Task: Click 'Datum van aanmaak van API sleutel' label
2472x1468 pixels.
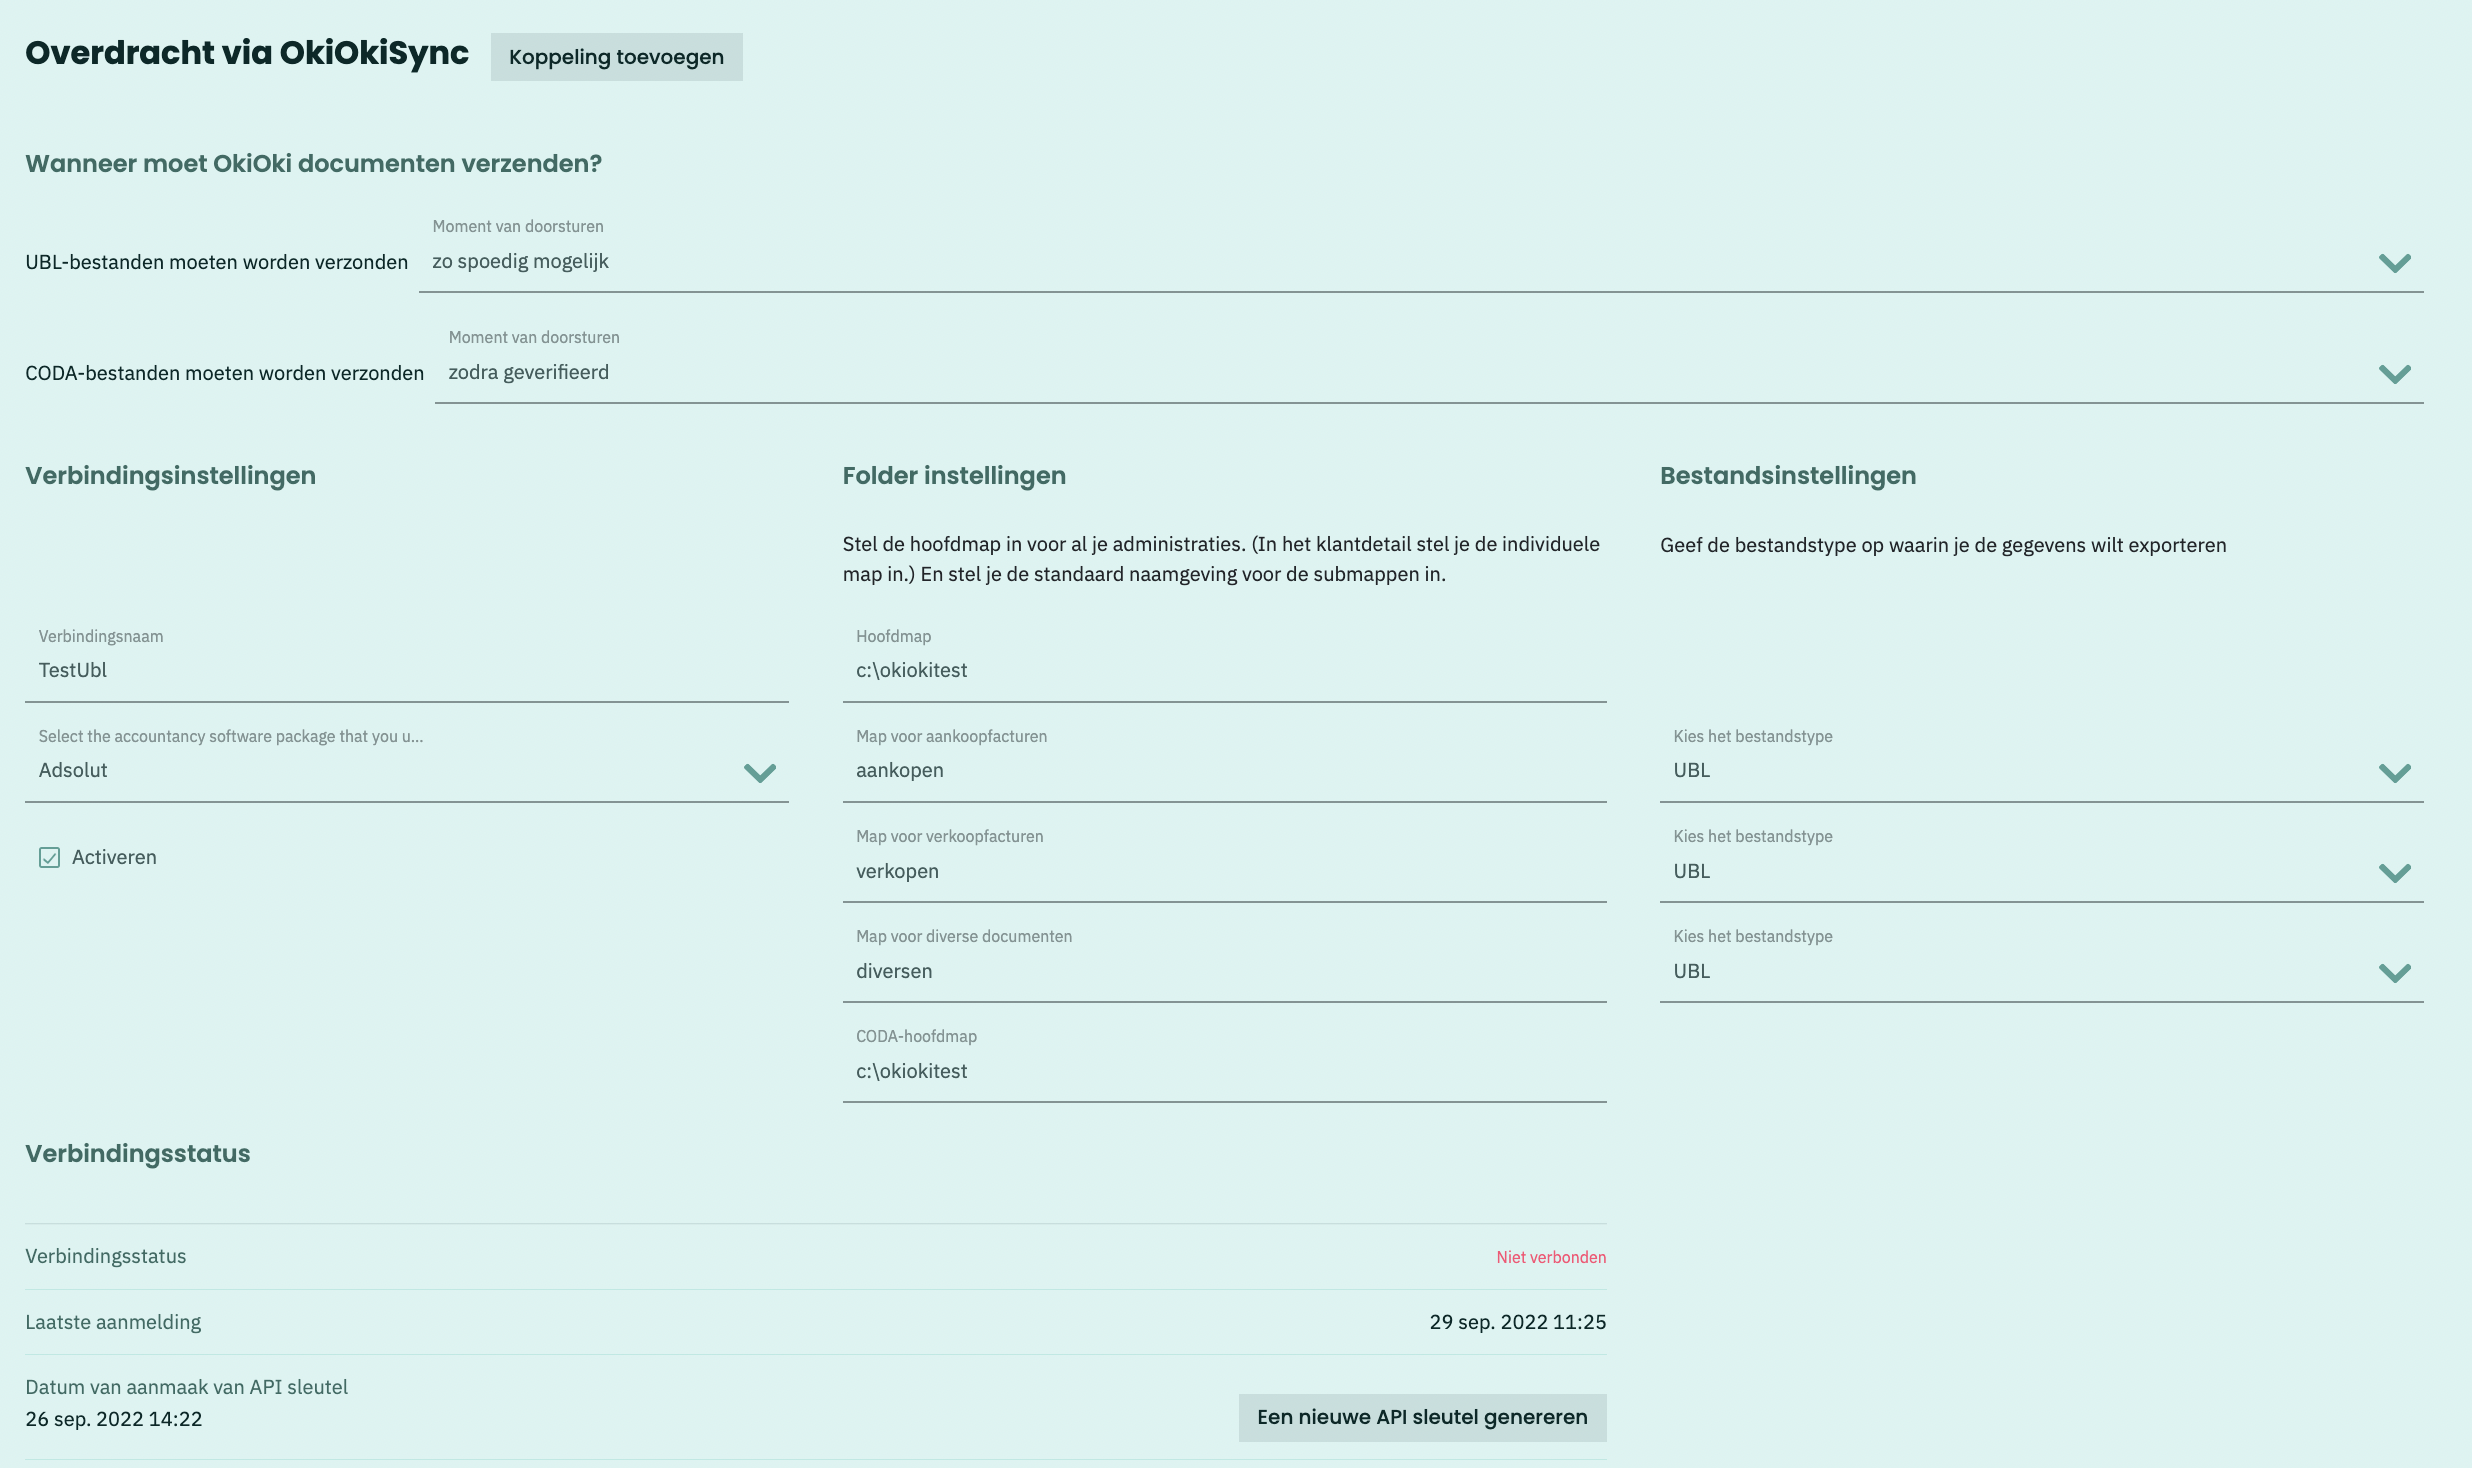Action: coord(187,1387)
